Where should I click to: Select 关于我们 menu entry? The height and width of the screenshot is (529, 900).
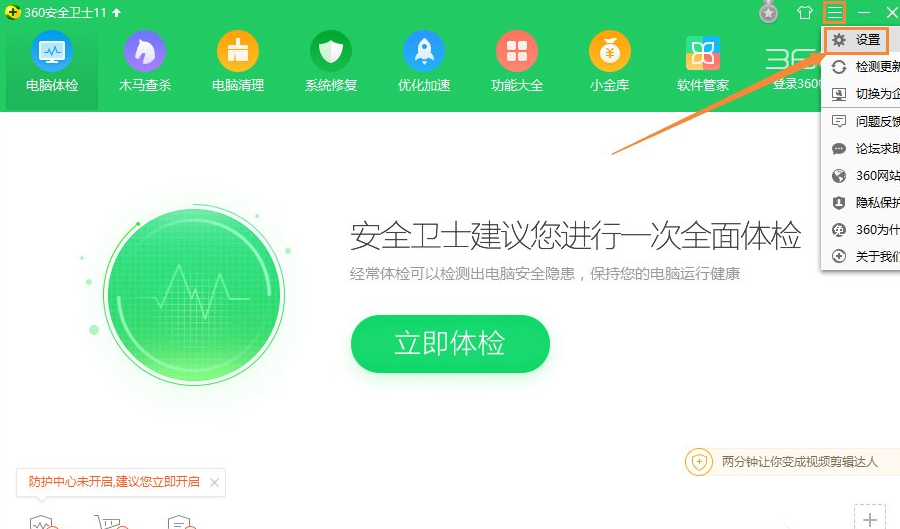click(861, 256)
